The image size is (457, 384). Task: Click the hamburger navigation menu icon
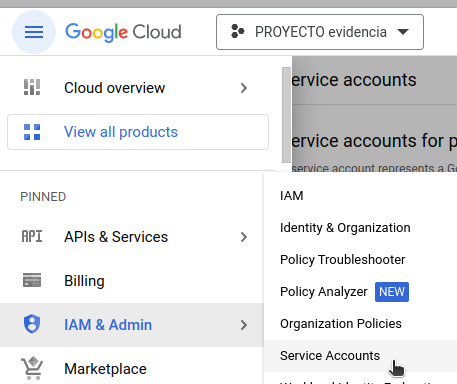pyautogui.click(x=34, y=32)
